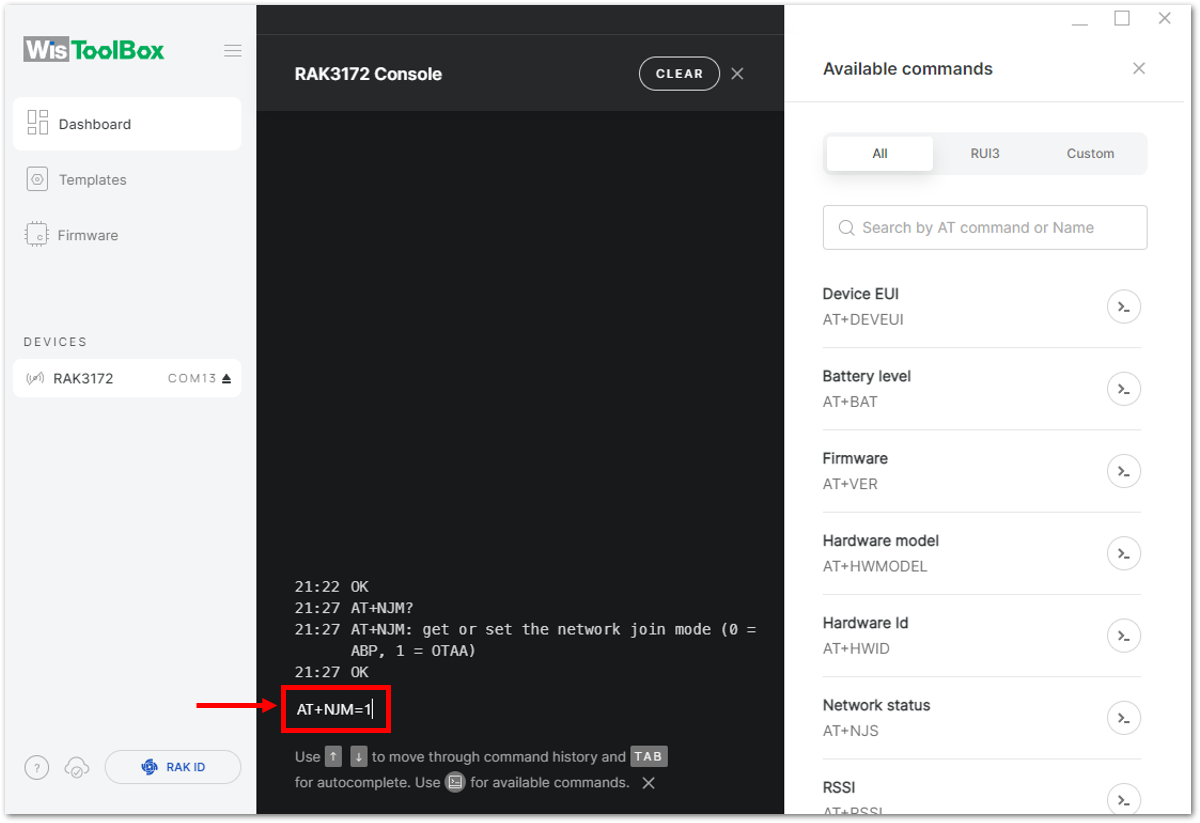Open help via the question mark icon
This screenshot has height=823, width=1200.
pos(36,768)
